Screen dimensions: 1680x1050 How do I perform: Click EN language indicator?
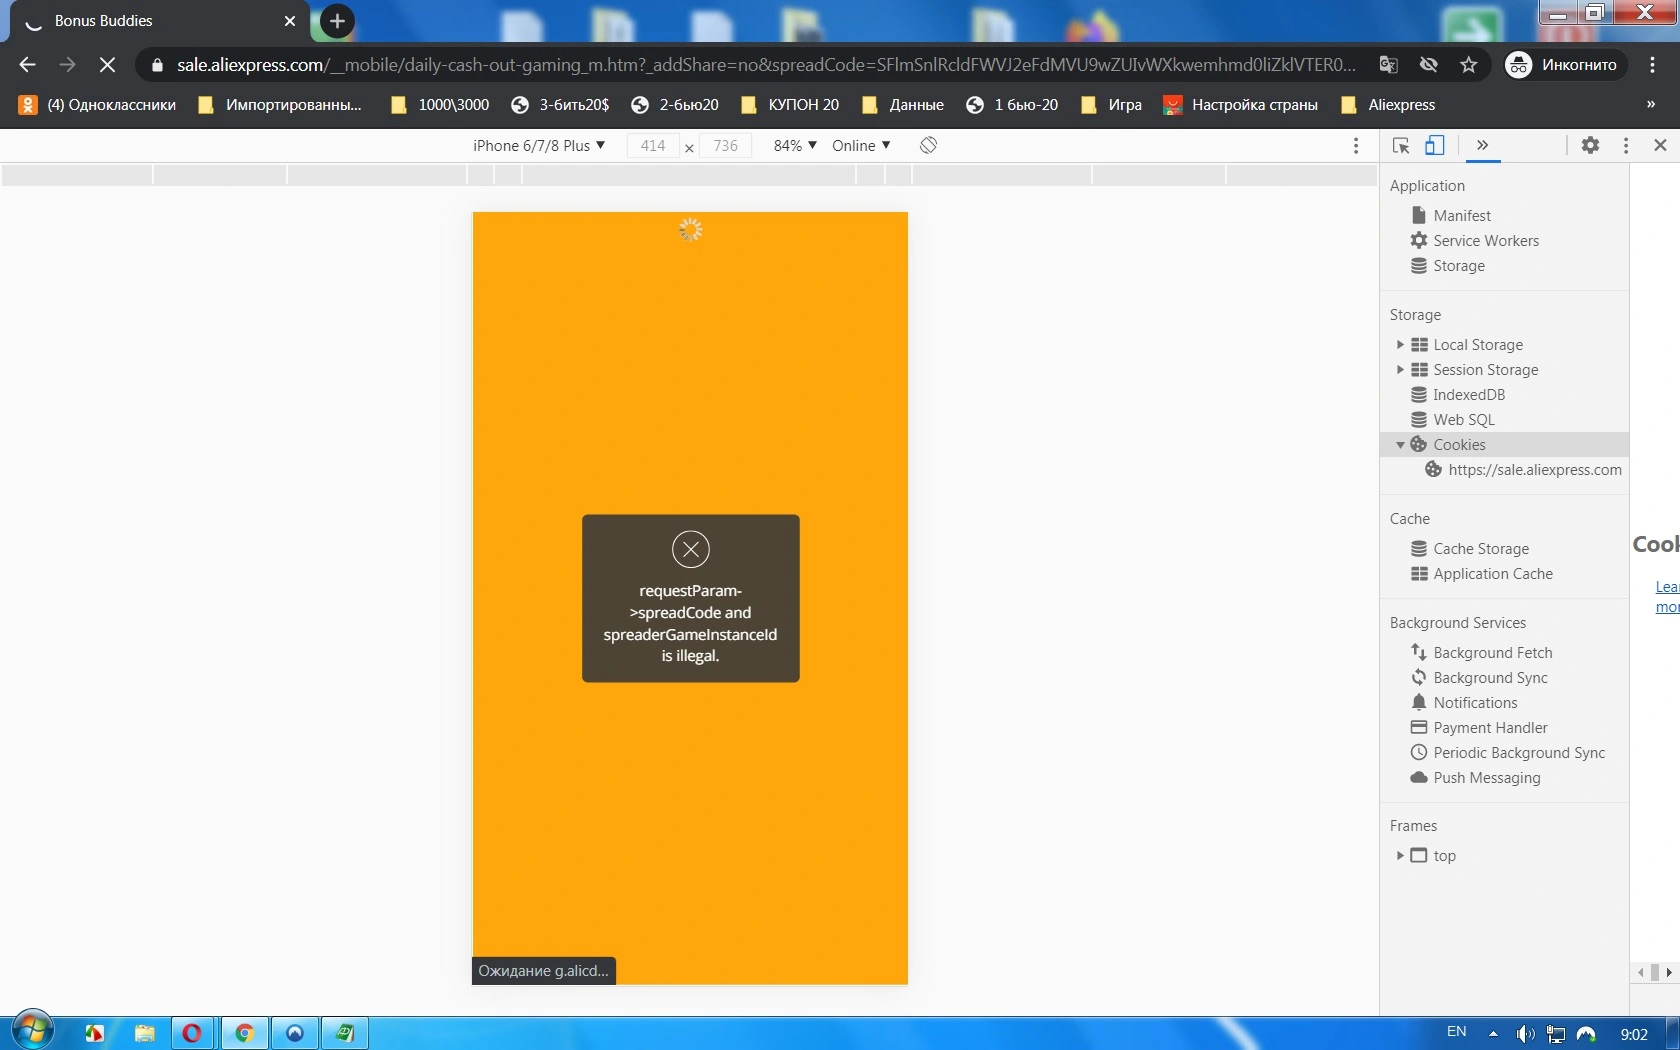coord(1456,1032)
